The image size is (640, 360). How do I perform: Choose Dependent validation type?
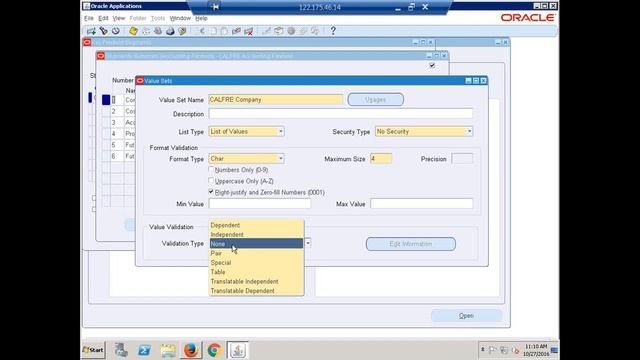[256, 225]
